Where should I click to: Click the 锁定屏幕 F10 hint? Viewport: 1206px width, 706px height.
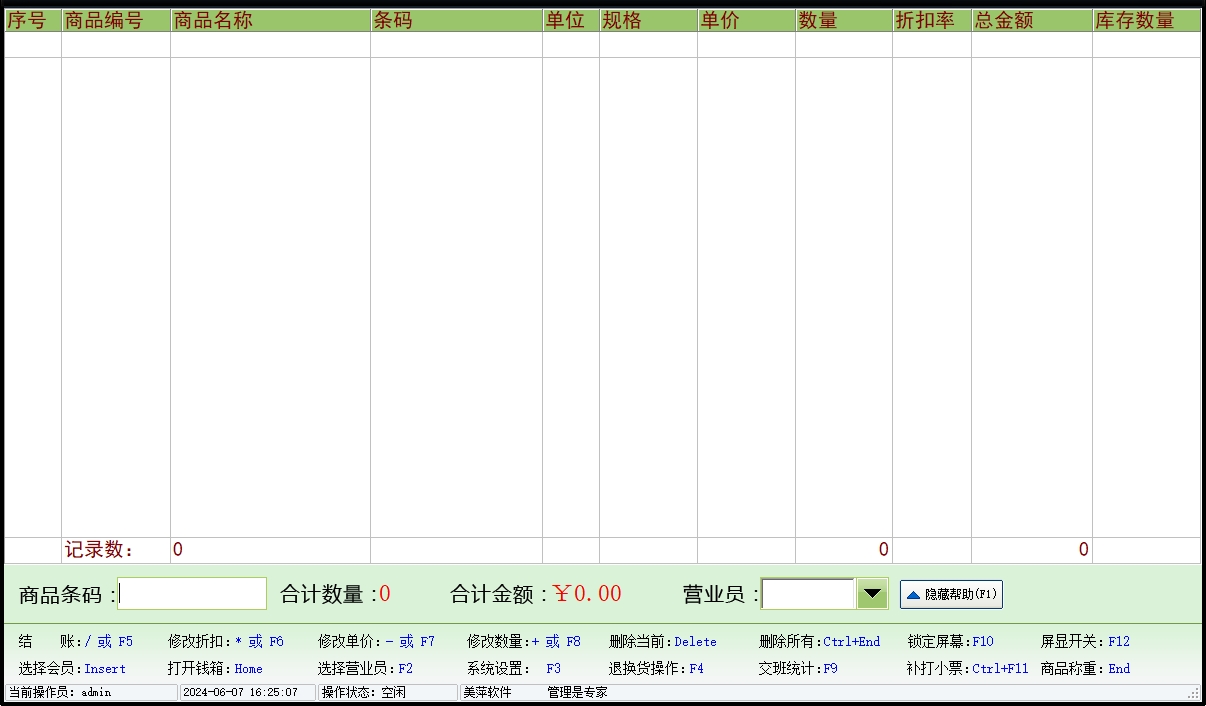950,642
